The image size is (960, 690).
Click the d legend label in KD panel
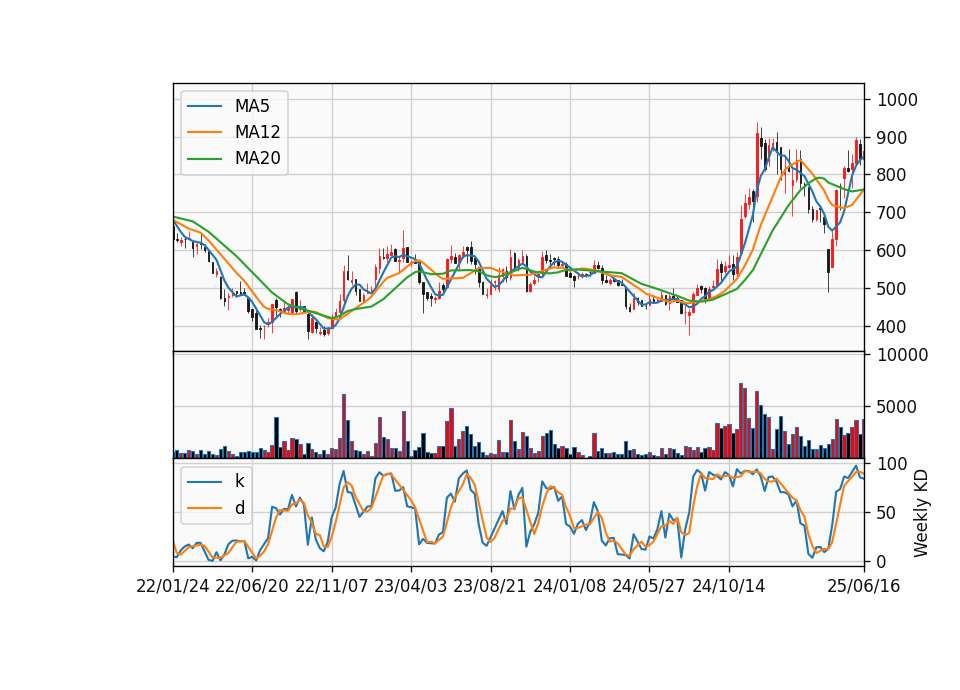[x=239, y=508]
